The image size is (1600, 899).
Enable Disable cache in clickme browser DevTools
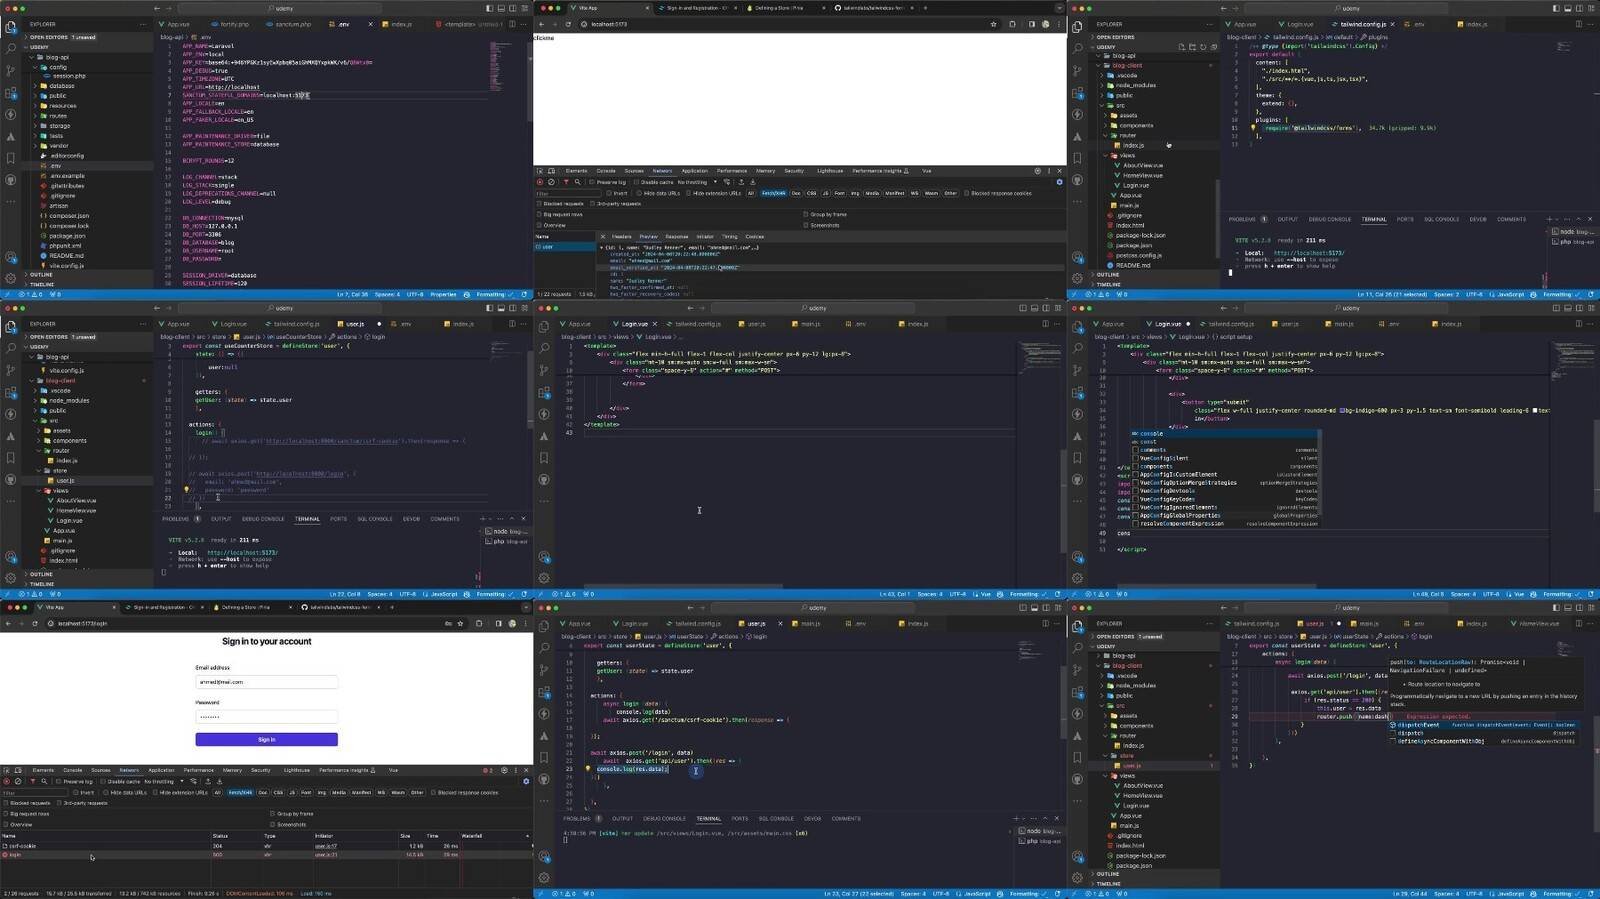pyautogui.click(x=636, y=182)
